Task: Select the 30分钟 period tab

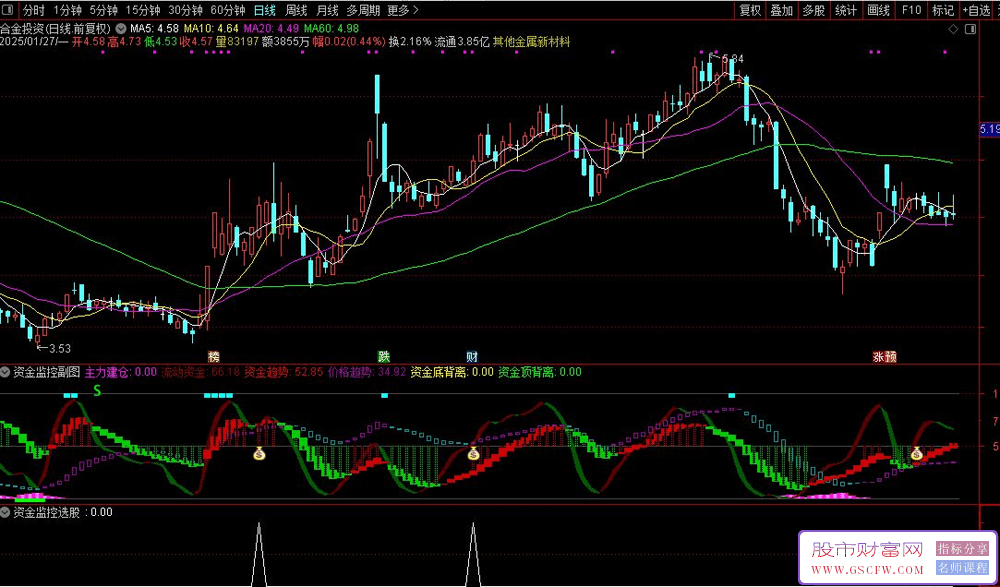Action: pyautogui.click(x=186, y=10)
